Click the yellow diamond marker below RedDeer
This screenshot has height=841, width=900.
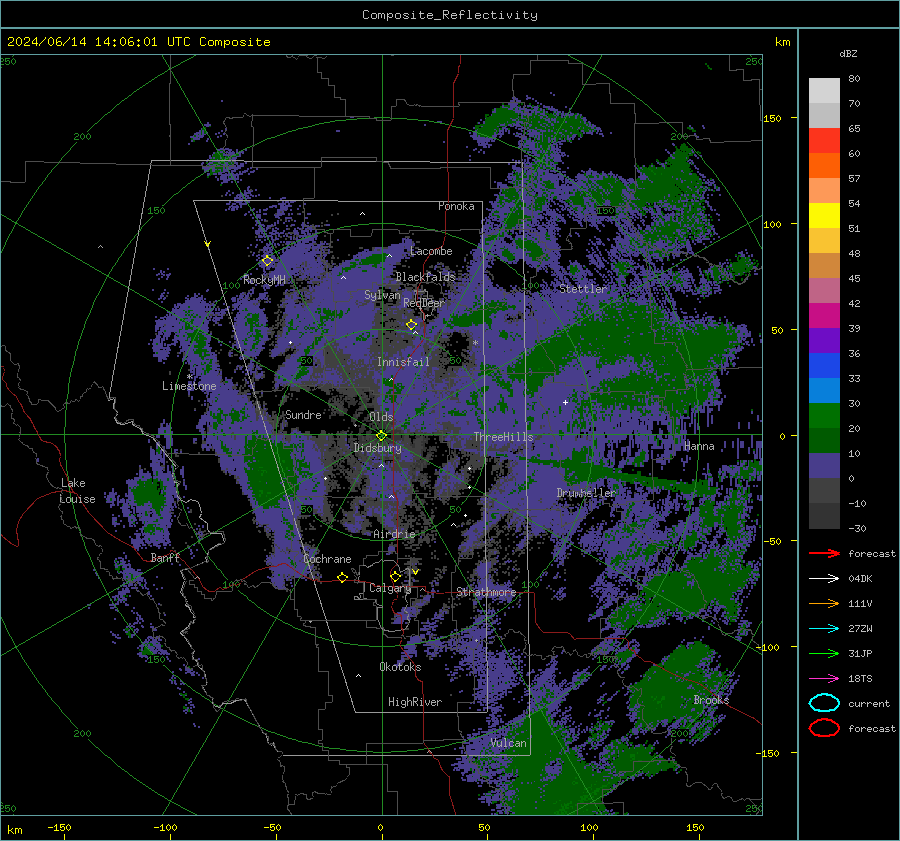pos(411,325)
